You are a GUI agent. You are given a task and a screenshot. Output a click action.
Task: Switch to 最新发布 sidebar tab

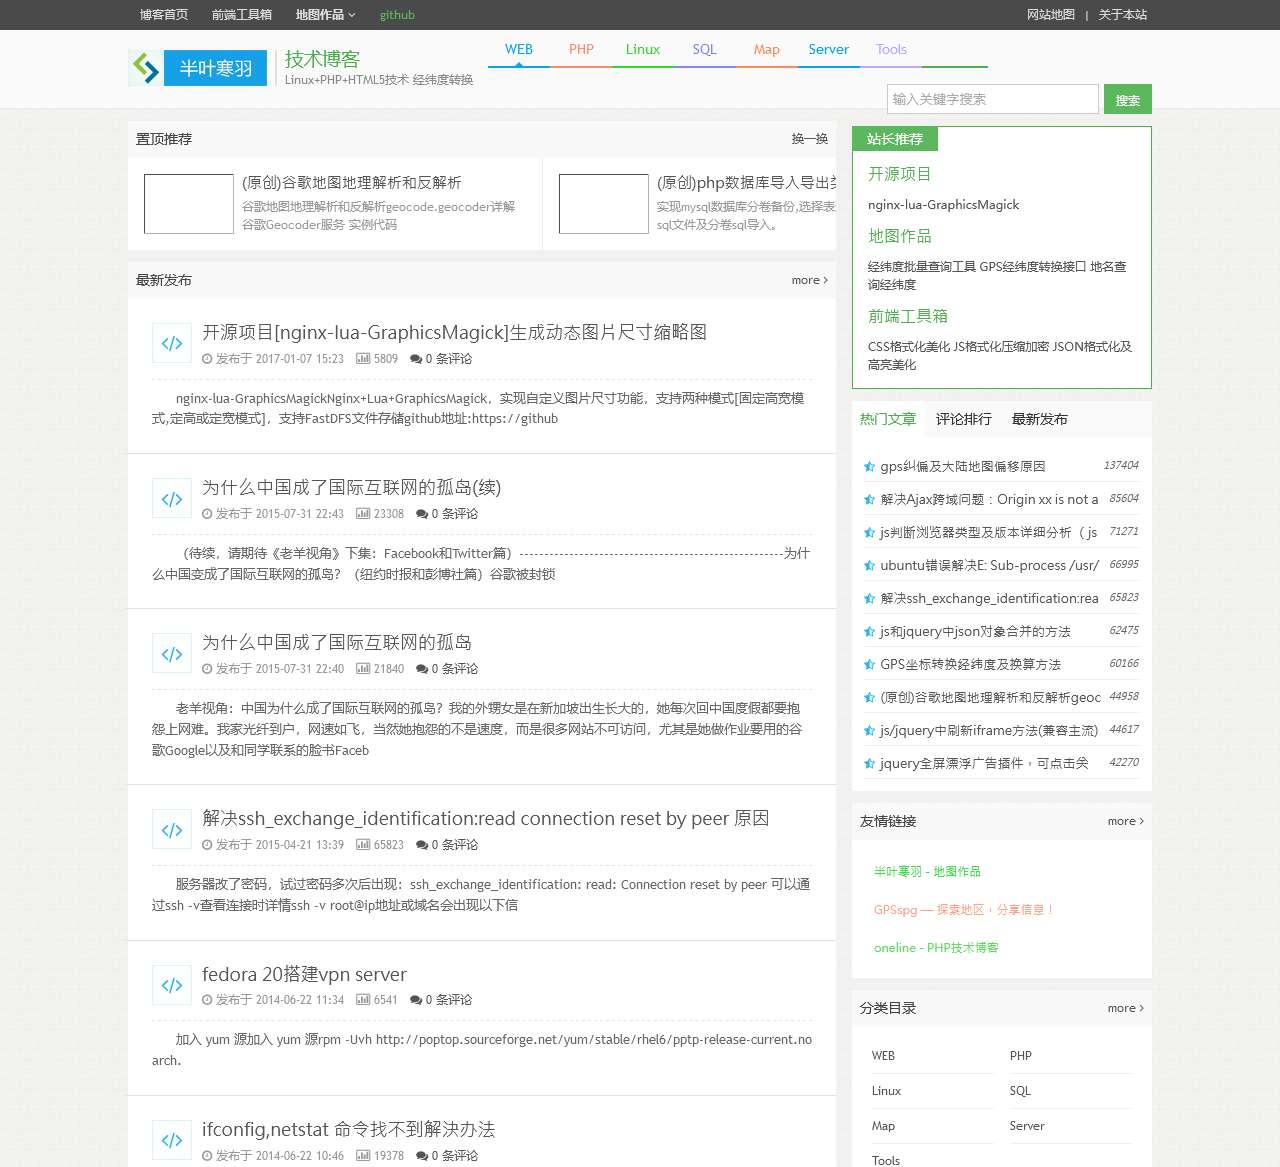[x=1040, y=419]
